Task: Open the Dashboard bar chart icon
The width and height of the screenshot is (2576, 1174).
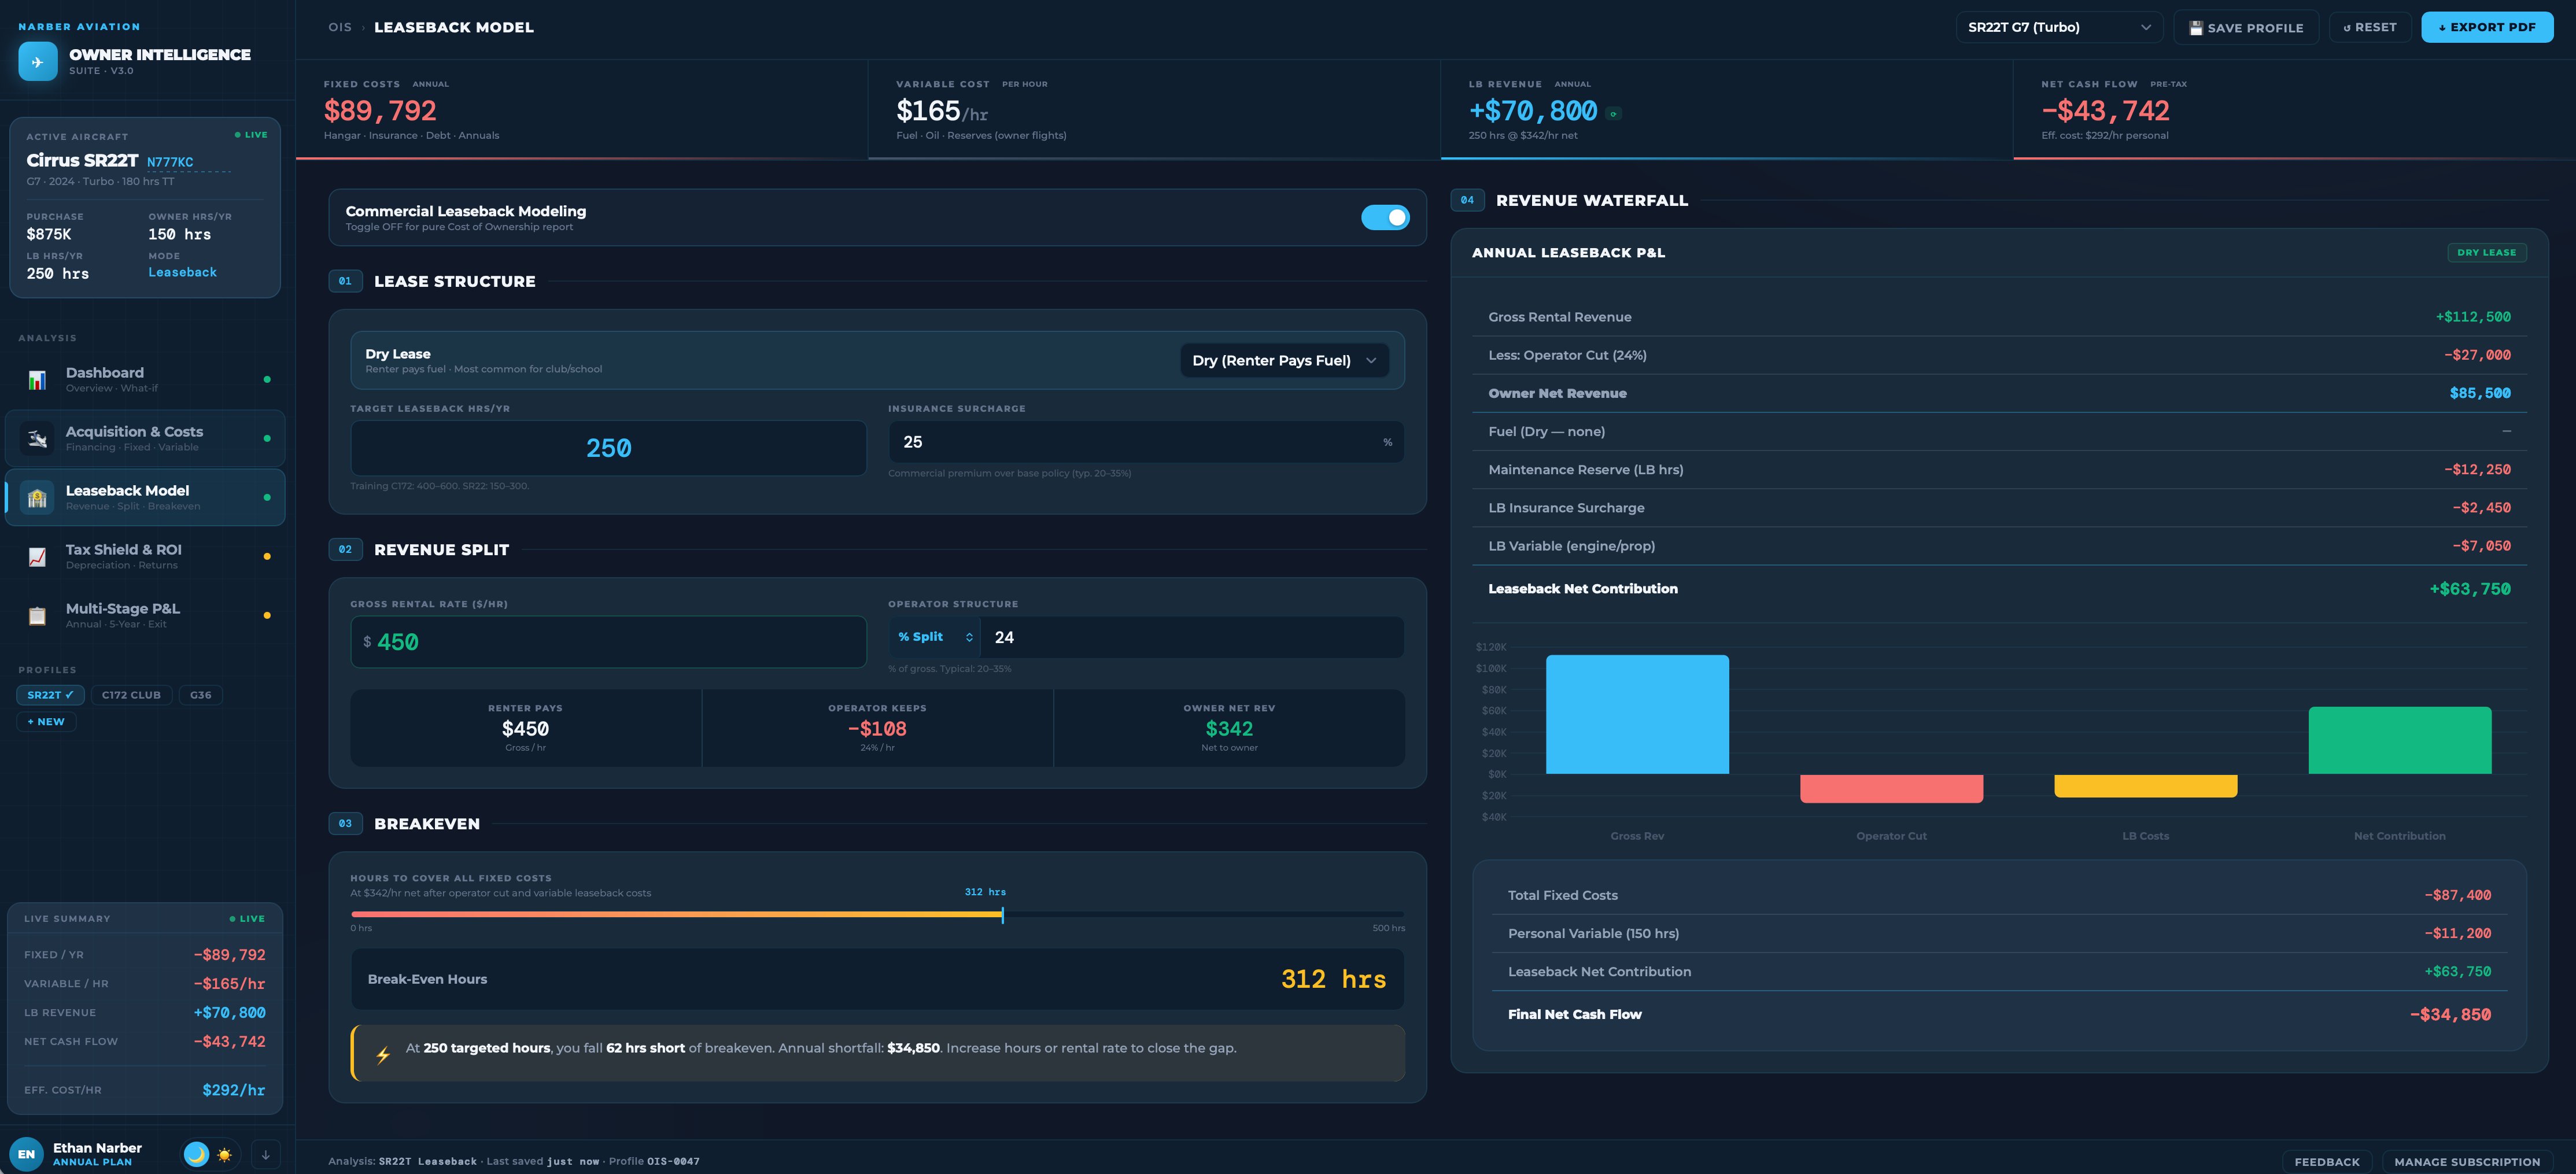Action: click(x=37, y=380)
